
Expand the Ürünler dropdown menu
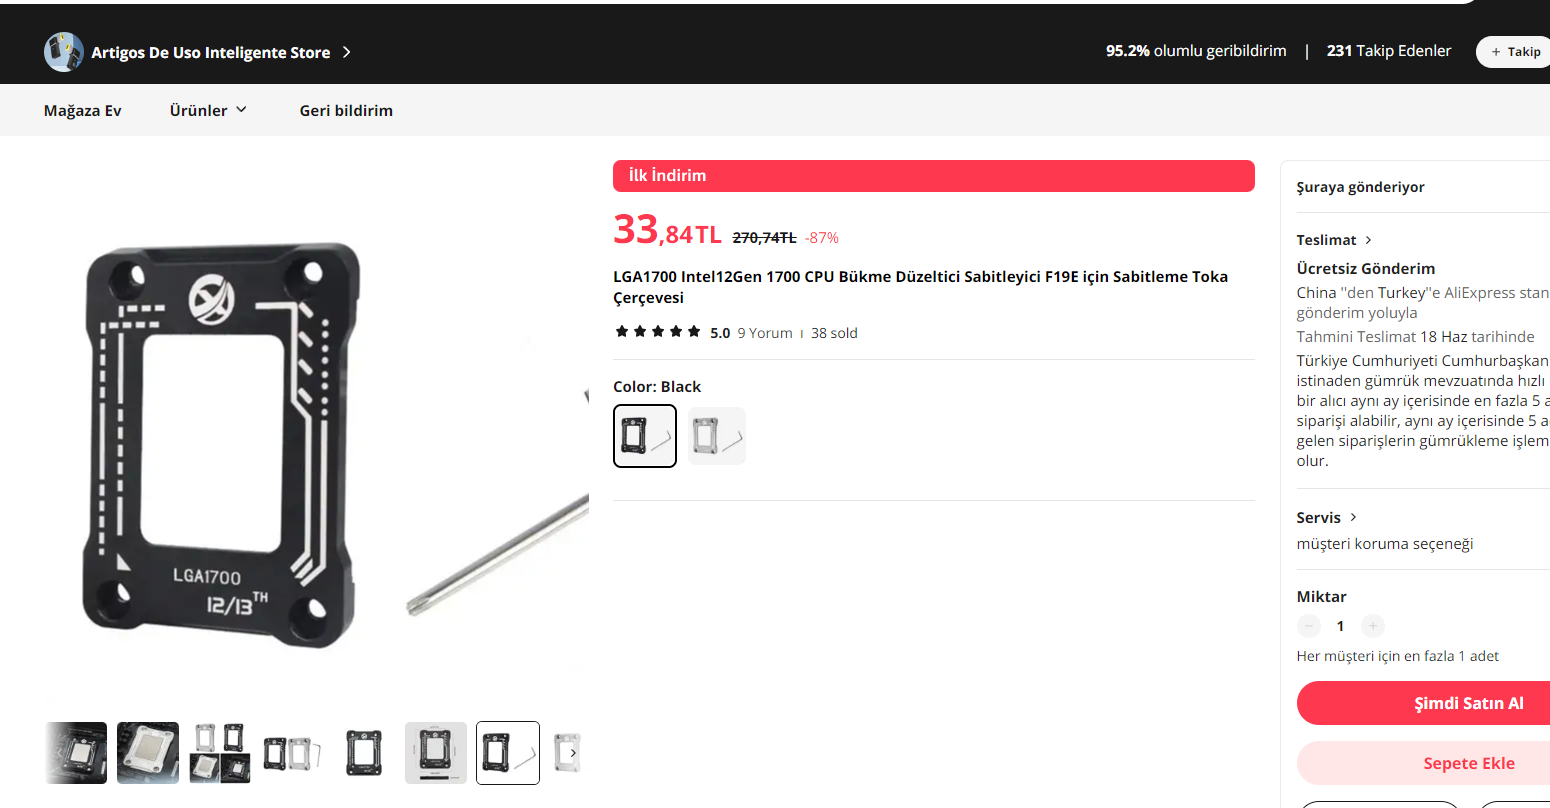point(208,110)
